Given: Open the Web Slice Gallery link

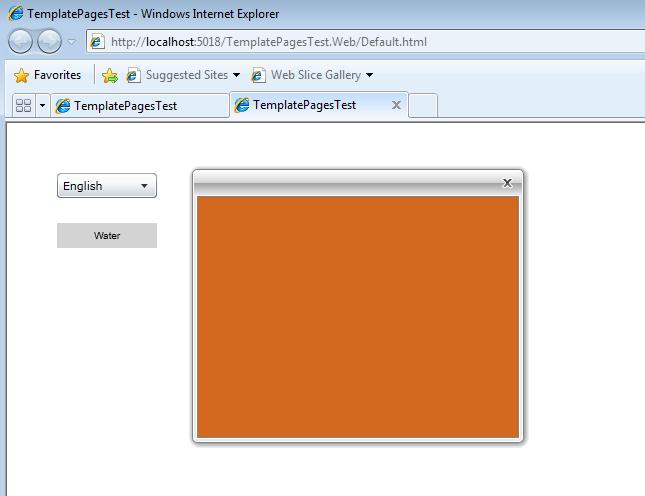Looking at the screenshot, I should (314, 75).
